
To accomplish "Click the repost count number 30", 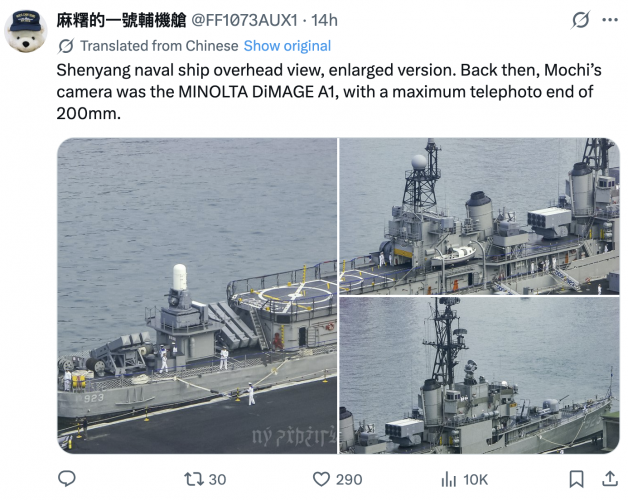I will [217, 480].
